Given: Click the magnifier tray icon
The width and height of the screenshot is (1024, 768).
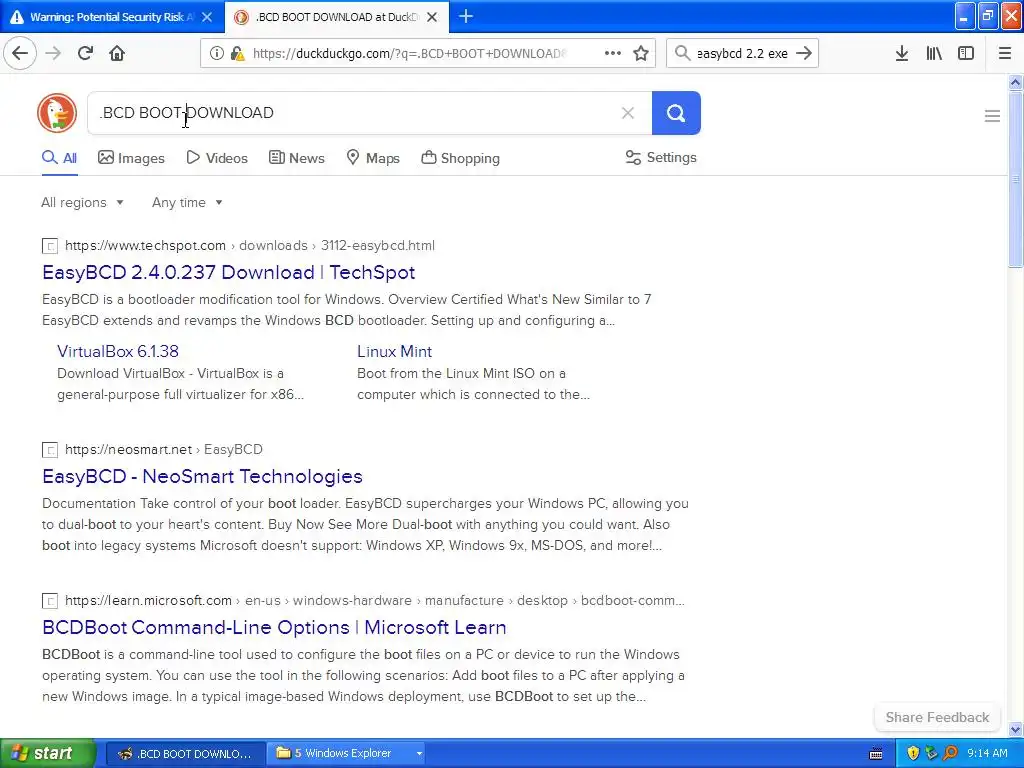Looking at the screenshot, I should coord(950,754).
